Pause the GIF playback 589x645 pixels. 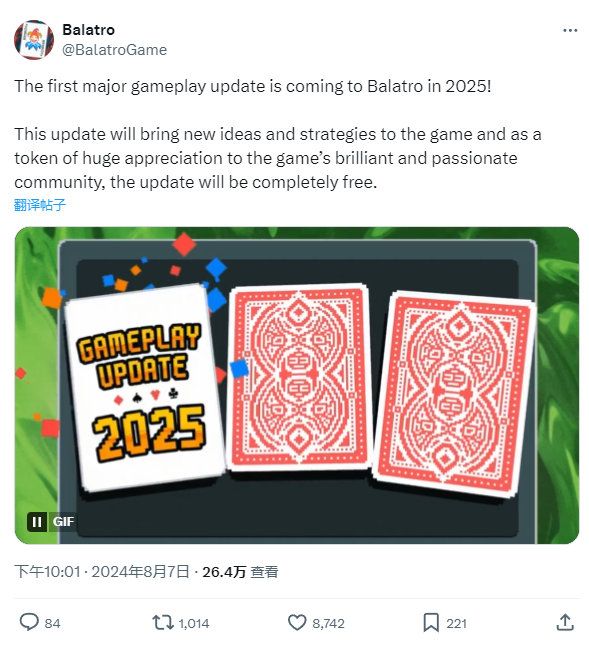pyautogui.click(x=37, y=522)
